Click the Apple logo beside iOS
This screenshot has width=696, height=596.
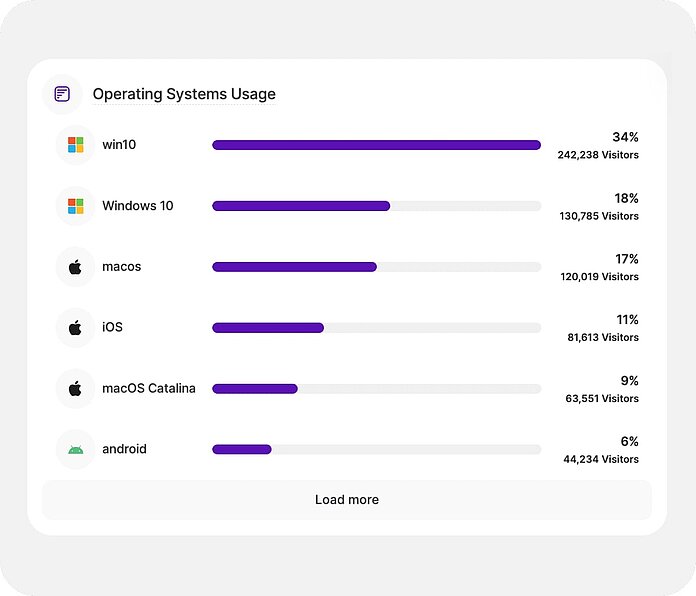click(x=76, y=327)
